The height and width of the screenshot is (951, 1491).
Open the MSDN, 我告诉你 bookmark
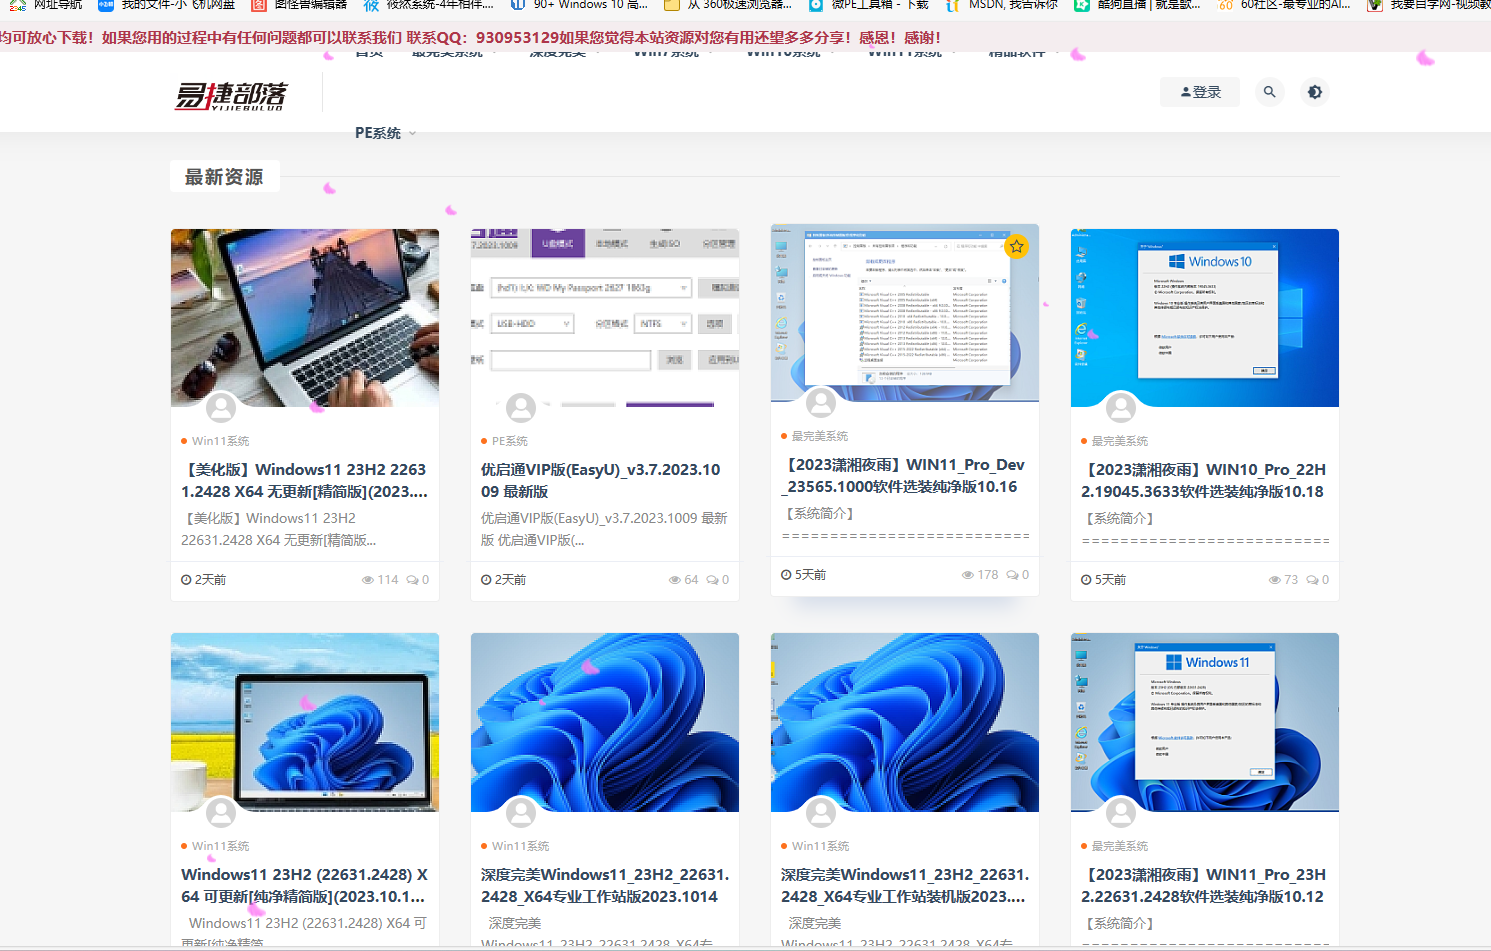tap(1001, 5)
